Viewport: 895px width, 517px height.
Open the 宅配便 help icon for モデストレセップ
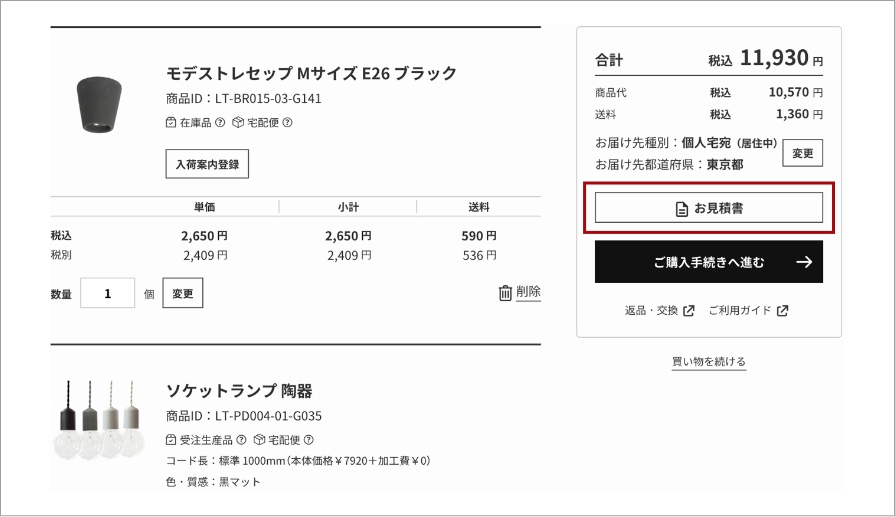pyautogui.click(x=287, y=123)
